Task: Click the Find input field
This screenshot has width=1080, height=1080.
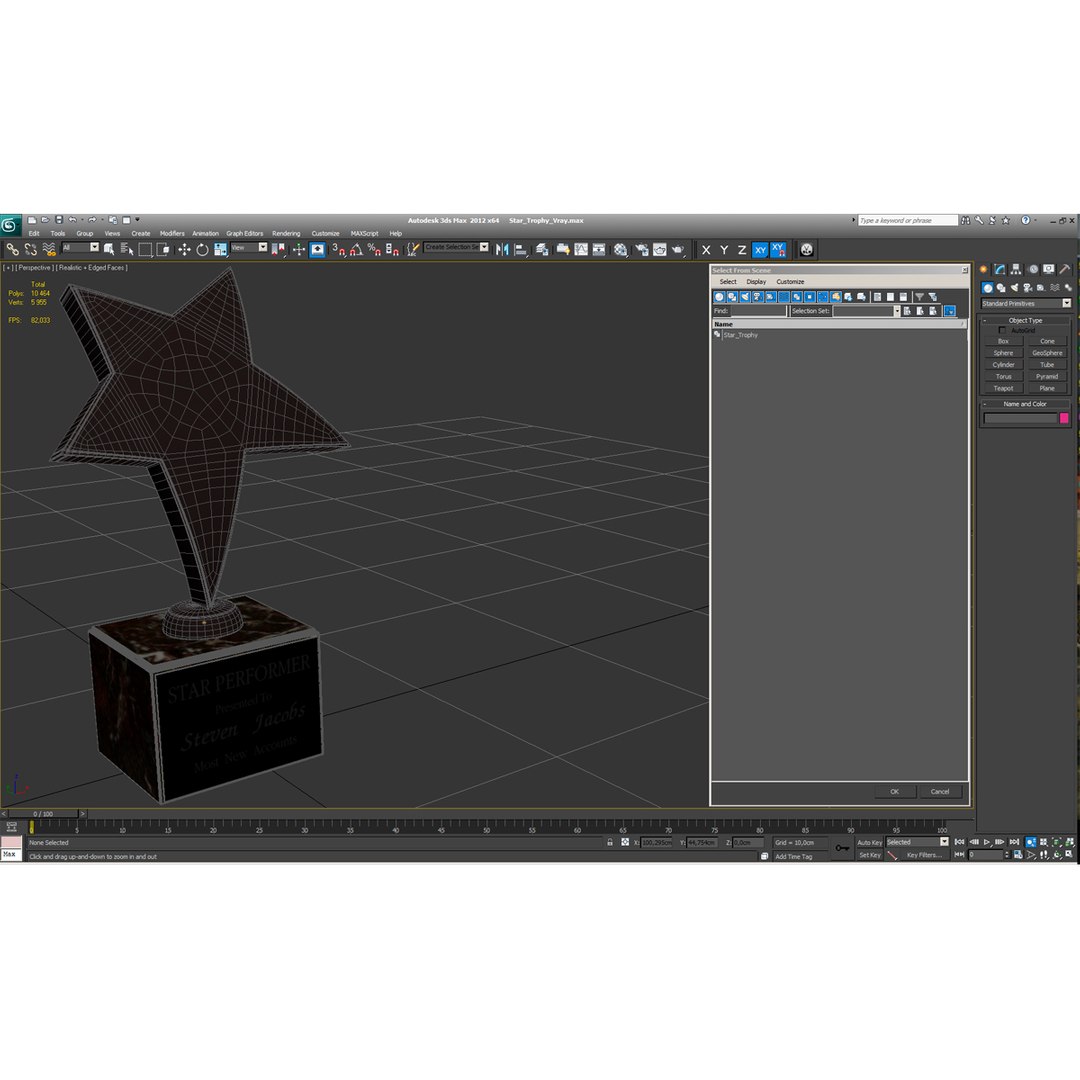Action: click(x=758, y=311)
